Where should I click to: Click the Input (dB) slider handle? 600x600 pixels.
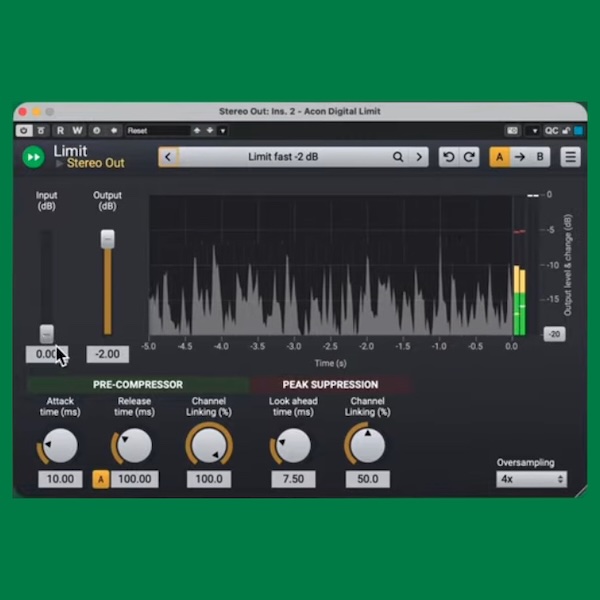(x=47, y=334)
